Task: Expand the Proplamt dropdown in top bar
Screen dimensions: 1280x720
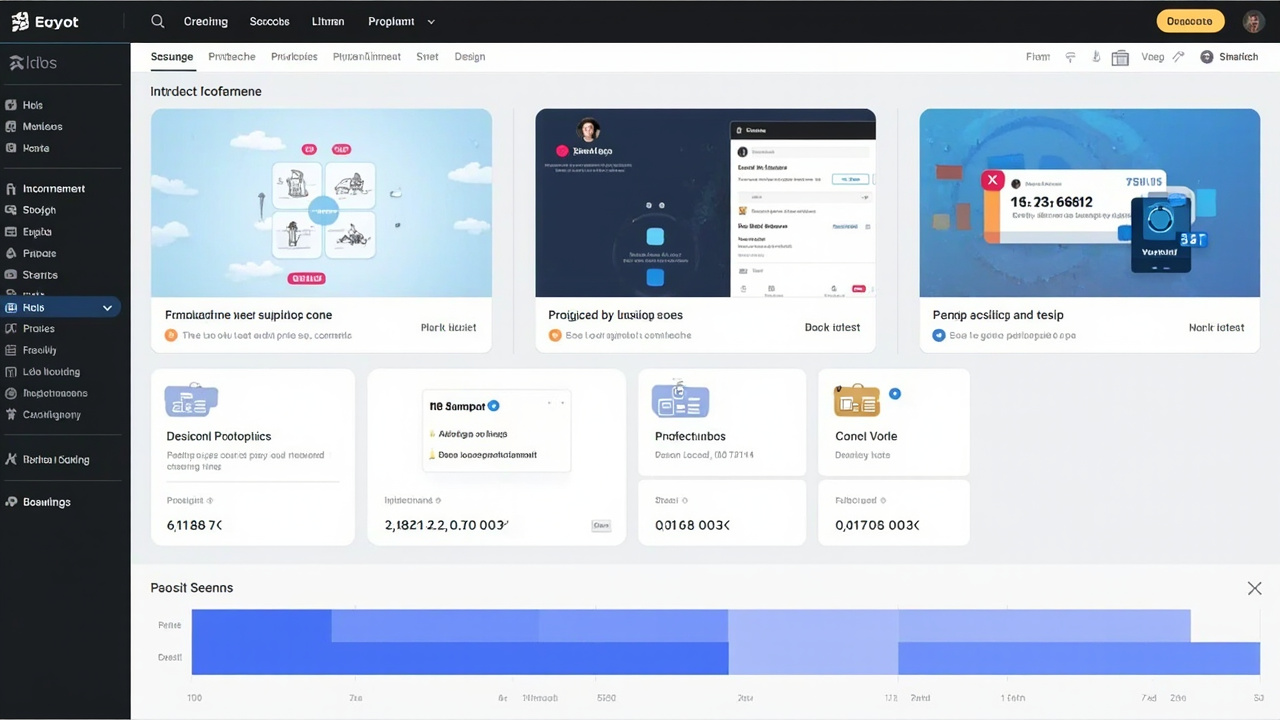Action: tap(401, 21)
